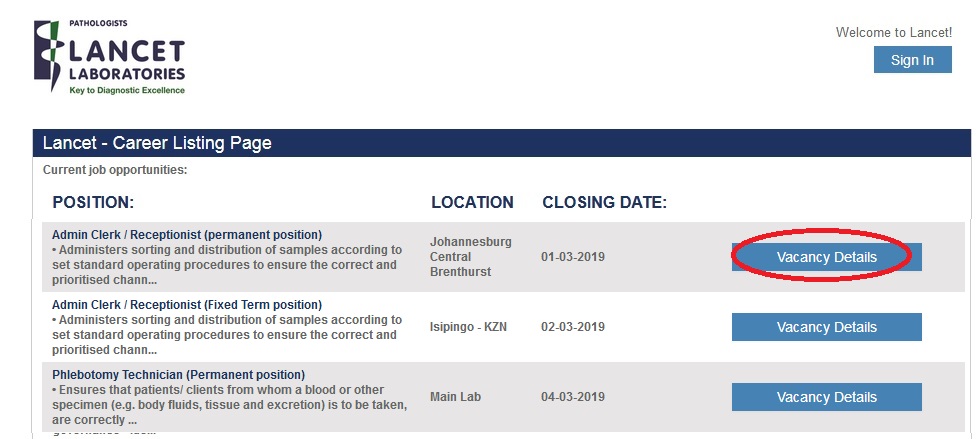Open Vacancy Details for the Johannesburg Admin Clerk

(826, 257)
